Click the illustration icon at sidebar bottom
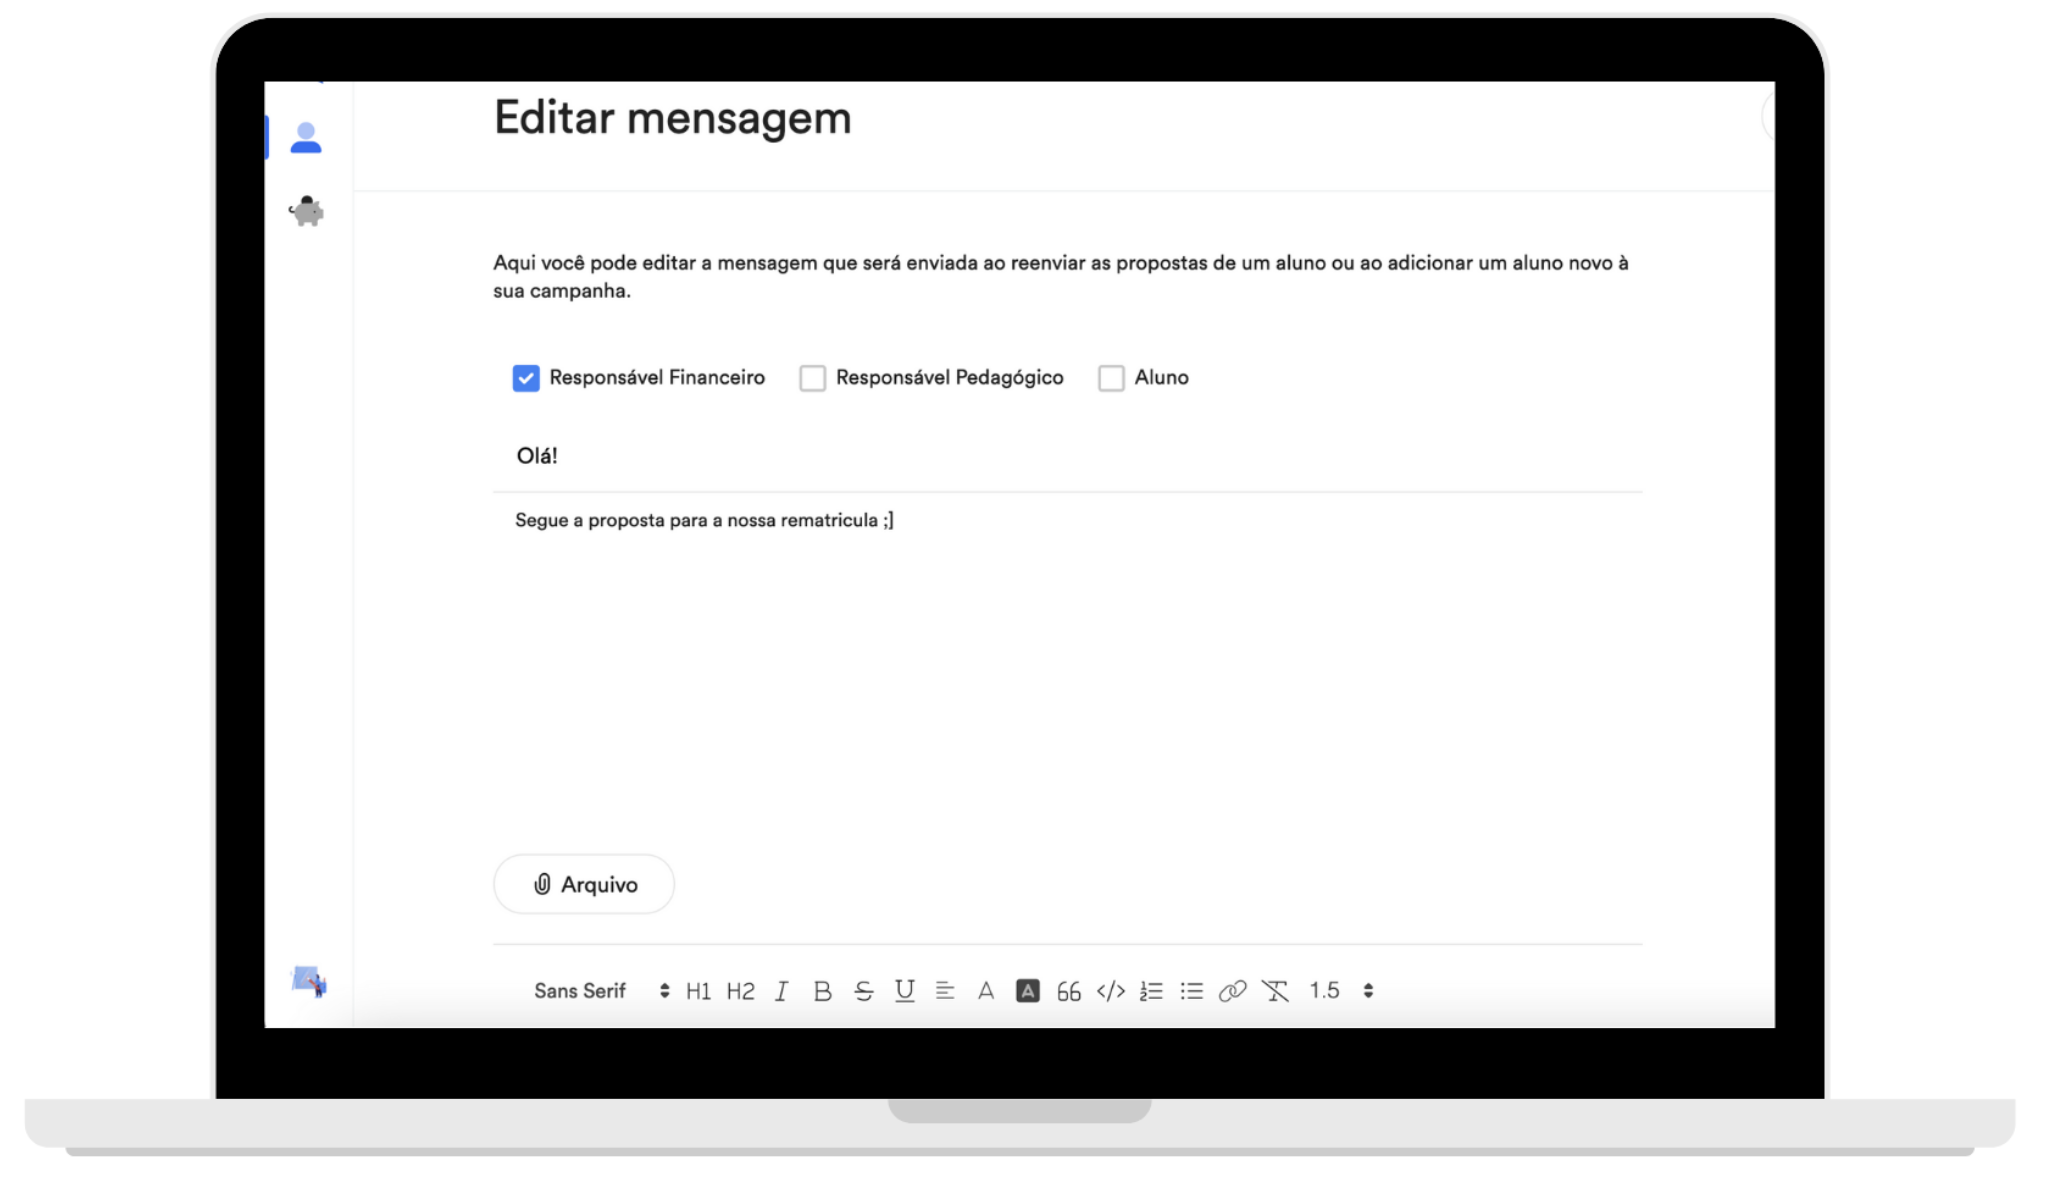The height and width of the screenshot is (1190, 2056). pyautogui.click(x=309, y=982)
